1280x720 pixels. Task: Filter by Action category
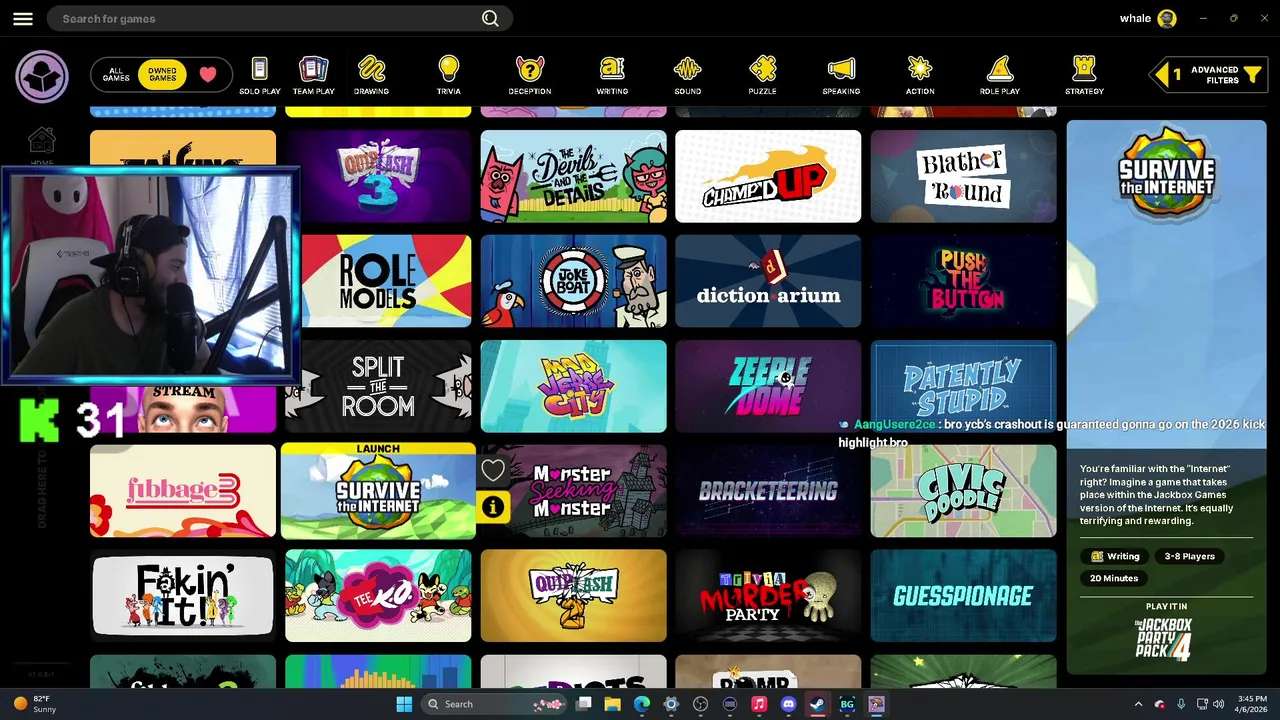[920, 76]
